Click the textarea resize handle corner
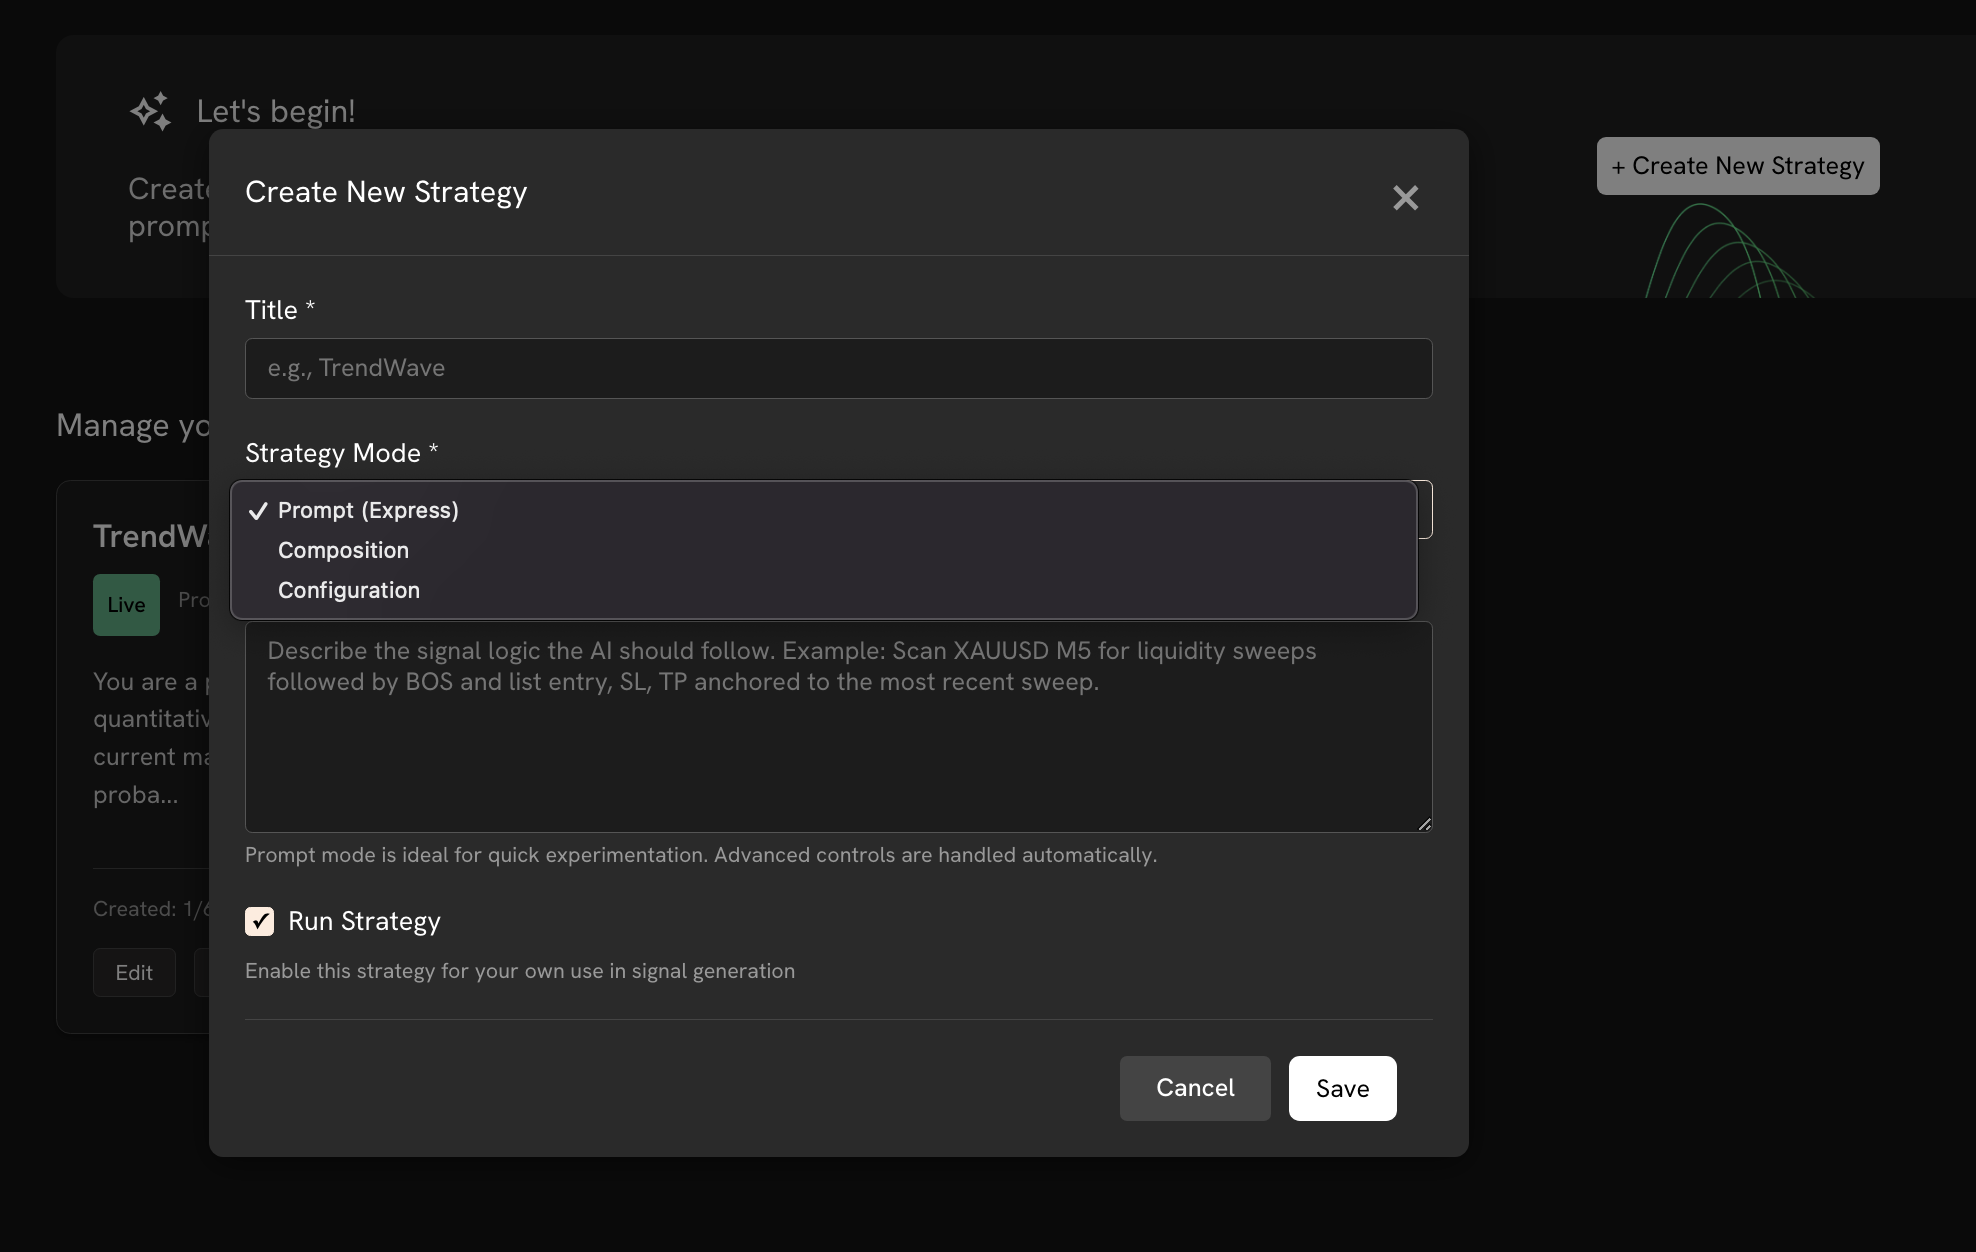Screen dimensions: 1976x1252 point(1424,824)
